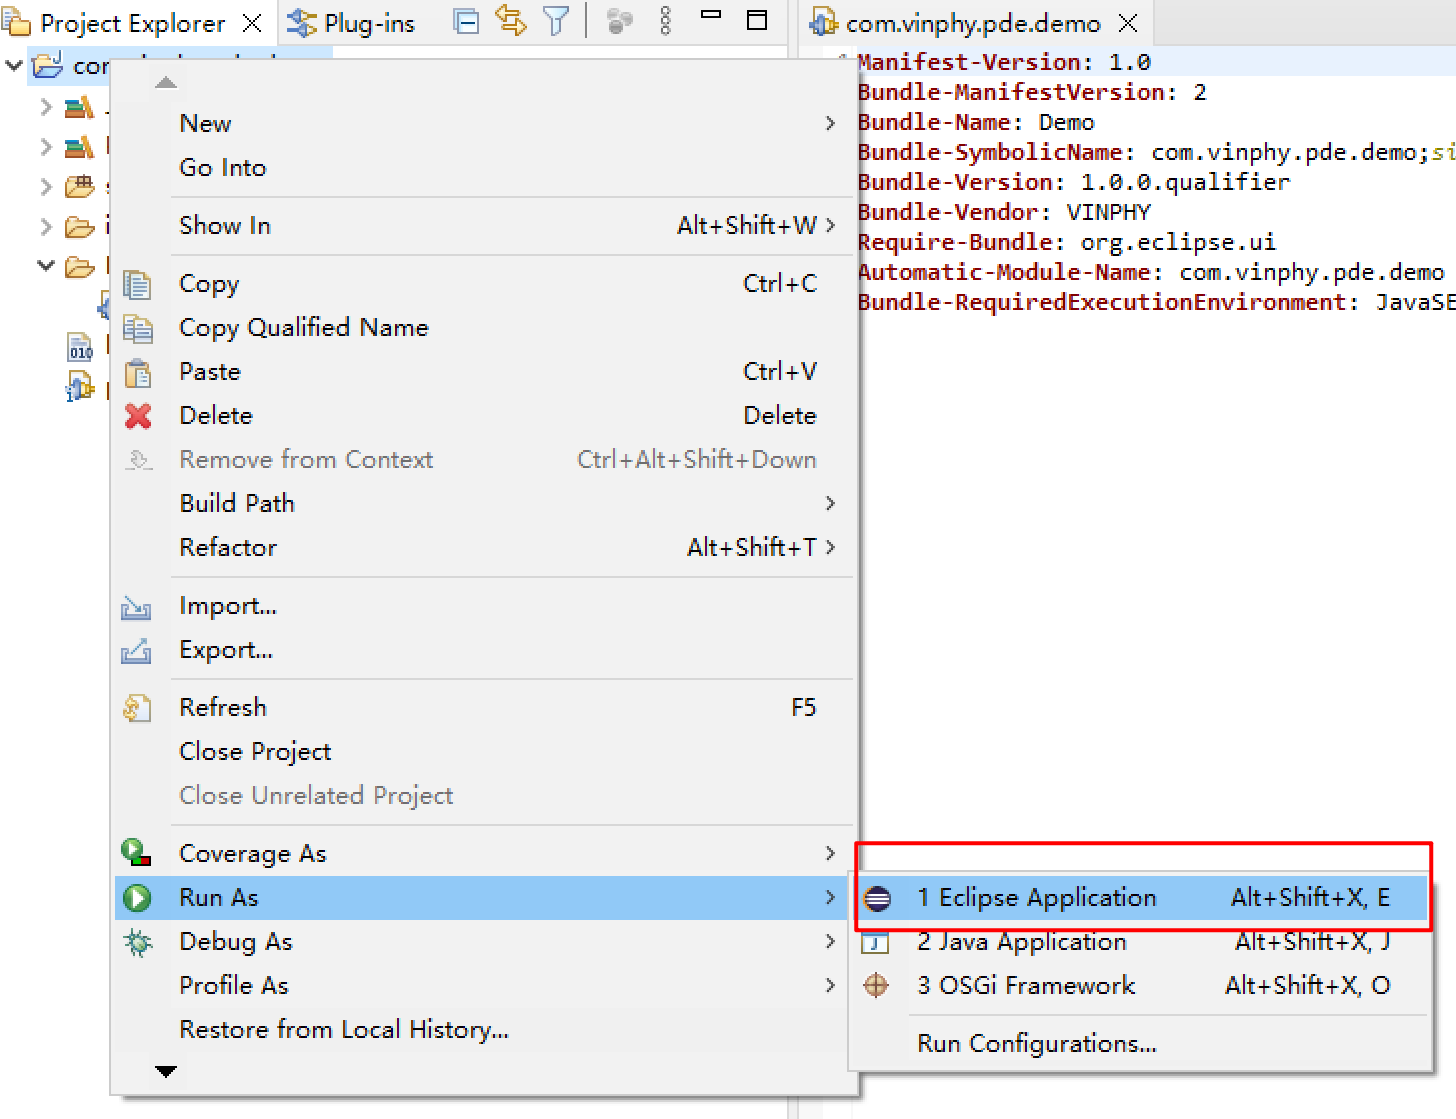1456x1119 pixels.
Task: Click the Copy icon in the context menu
Action: point(137,284)
